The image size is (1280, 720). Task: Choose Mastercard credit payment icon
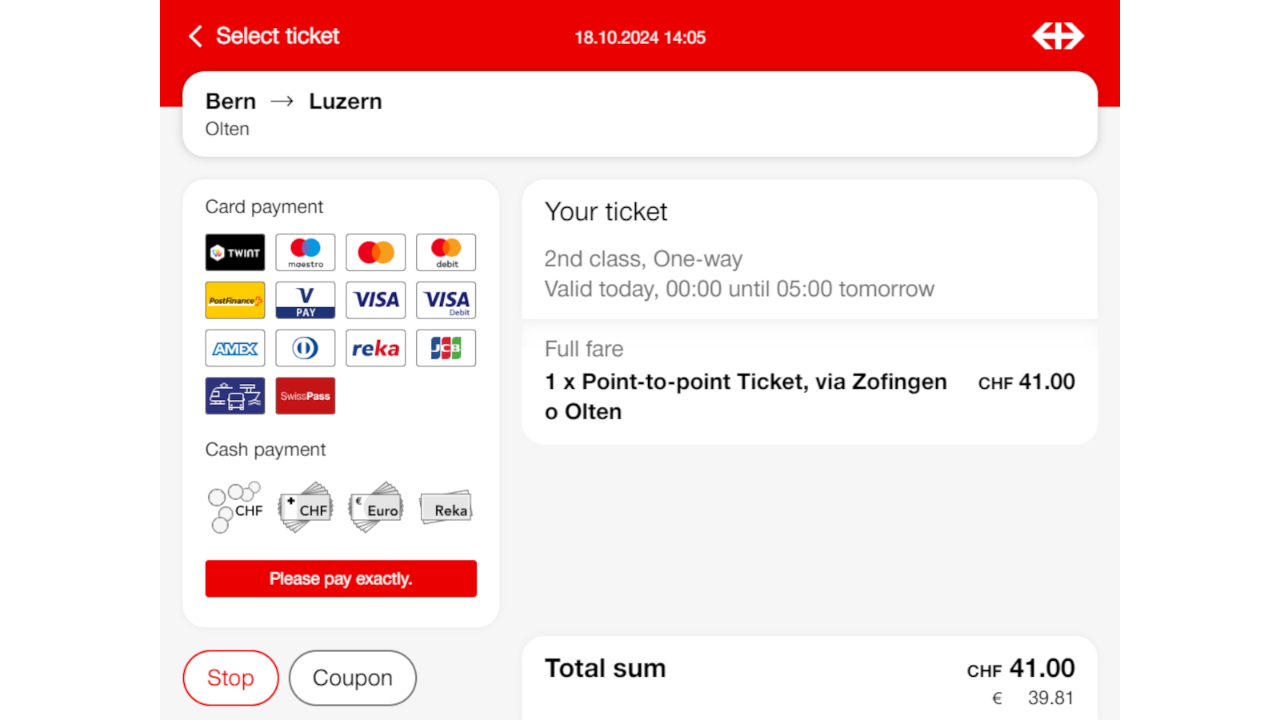click(x=376, y=253)
